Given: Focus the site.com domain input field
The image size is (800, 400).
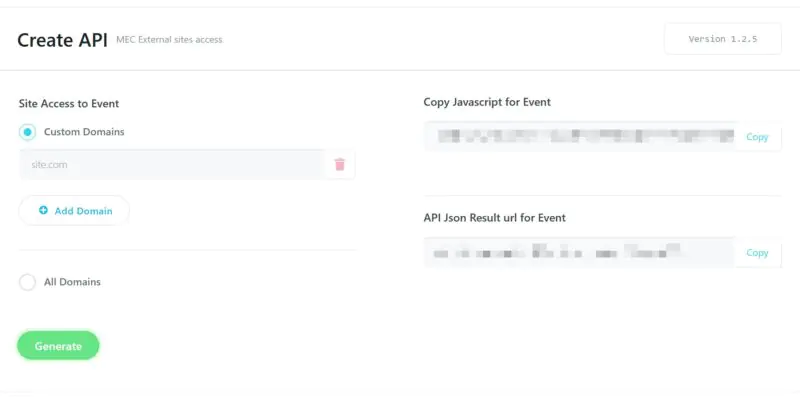Looking at the screenshot, I should click(x=170, y=165).
